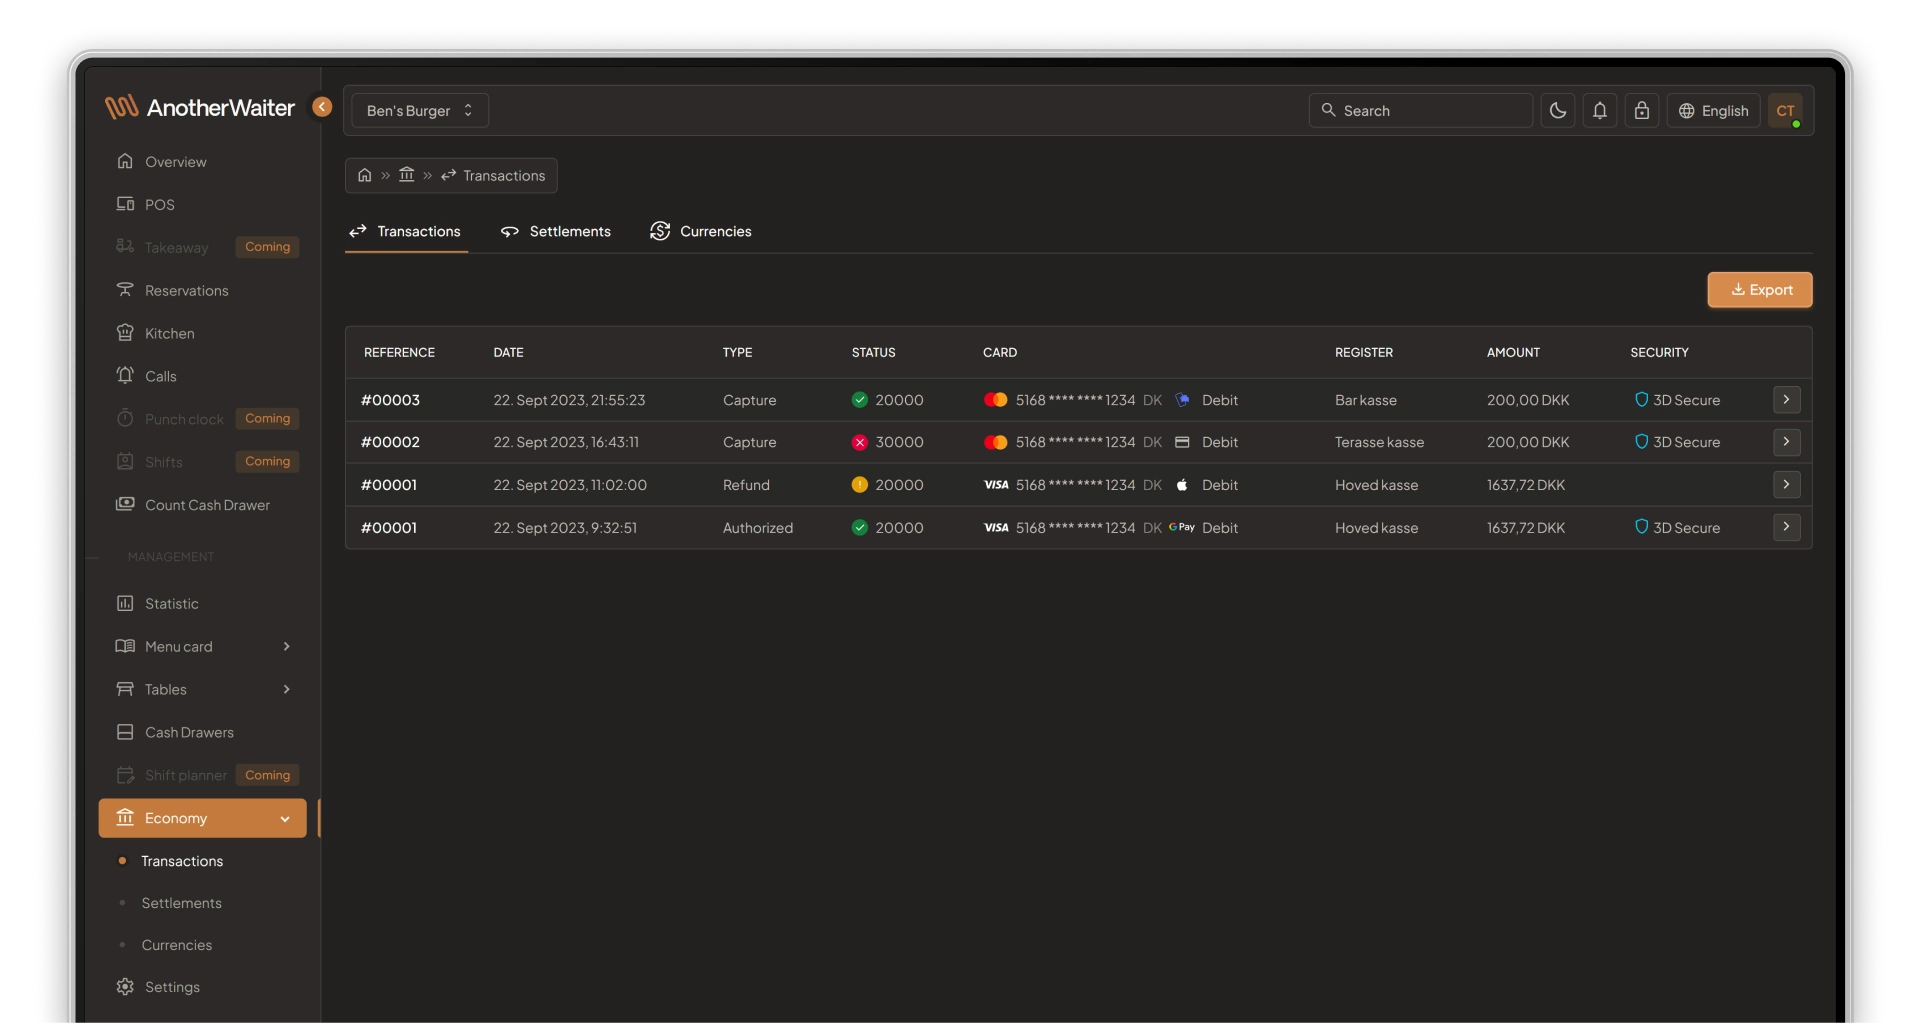
Task: Click the Apple Pay icon on the Refund row
Action: click(x=1182, y=485)
